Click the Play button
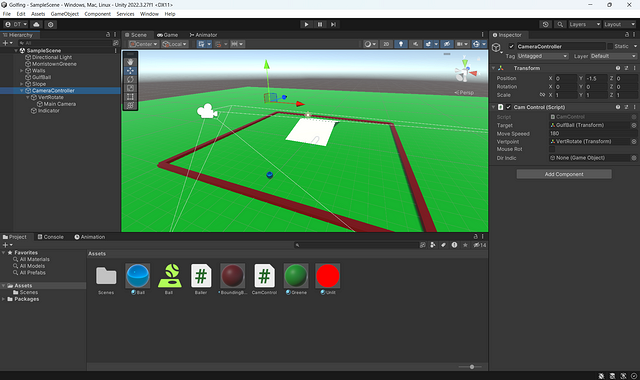This screenshot has width=640, height=380. coord(306,24)
